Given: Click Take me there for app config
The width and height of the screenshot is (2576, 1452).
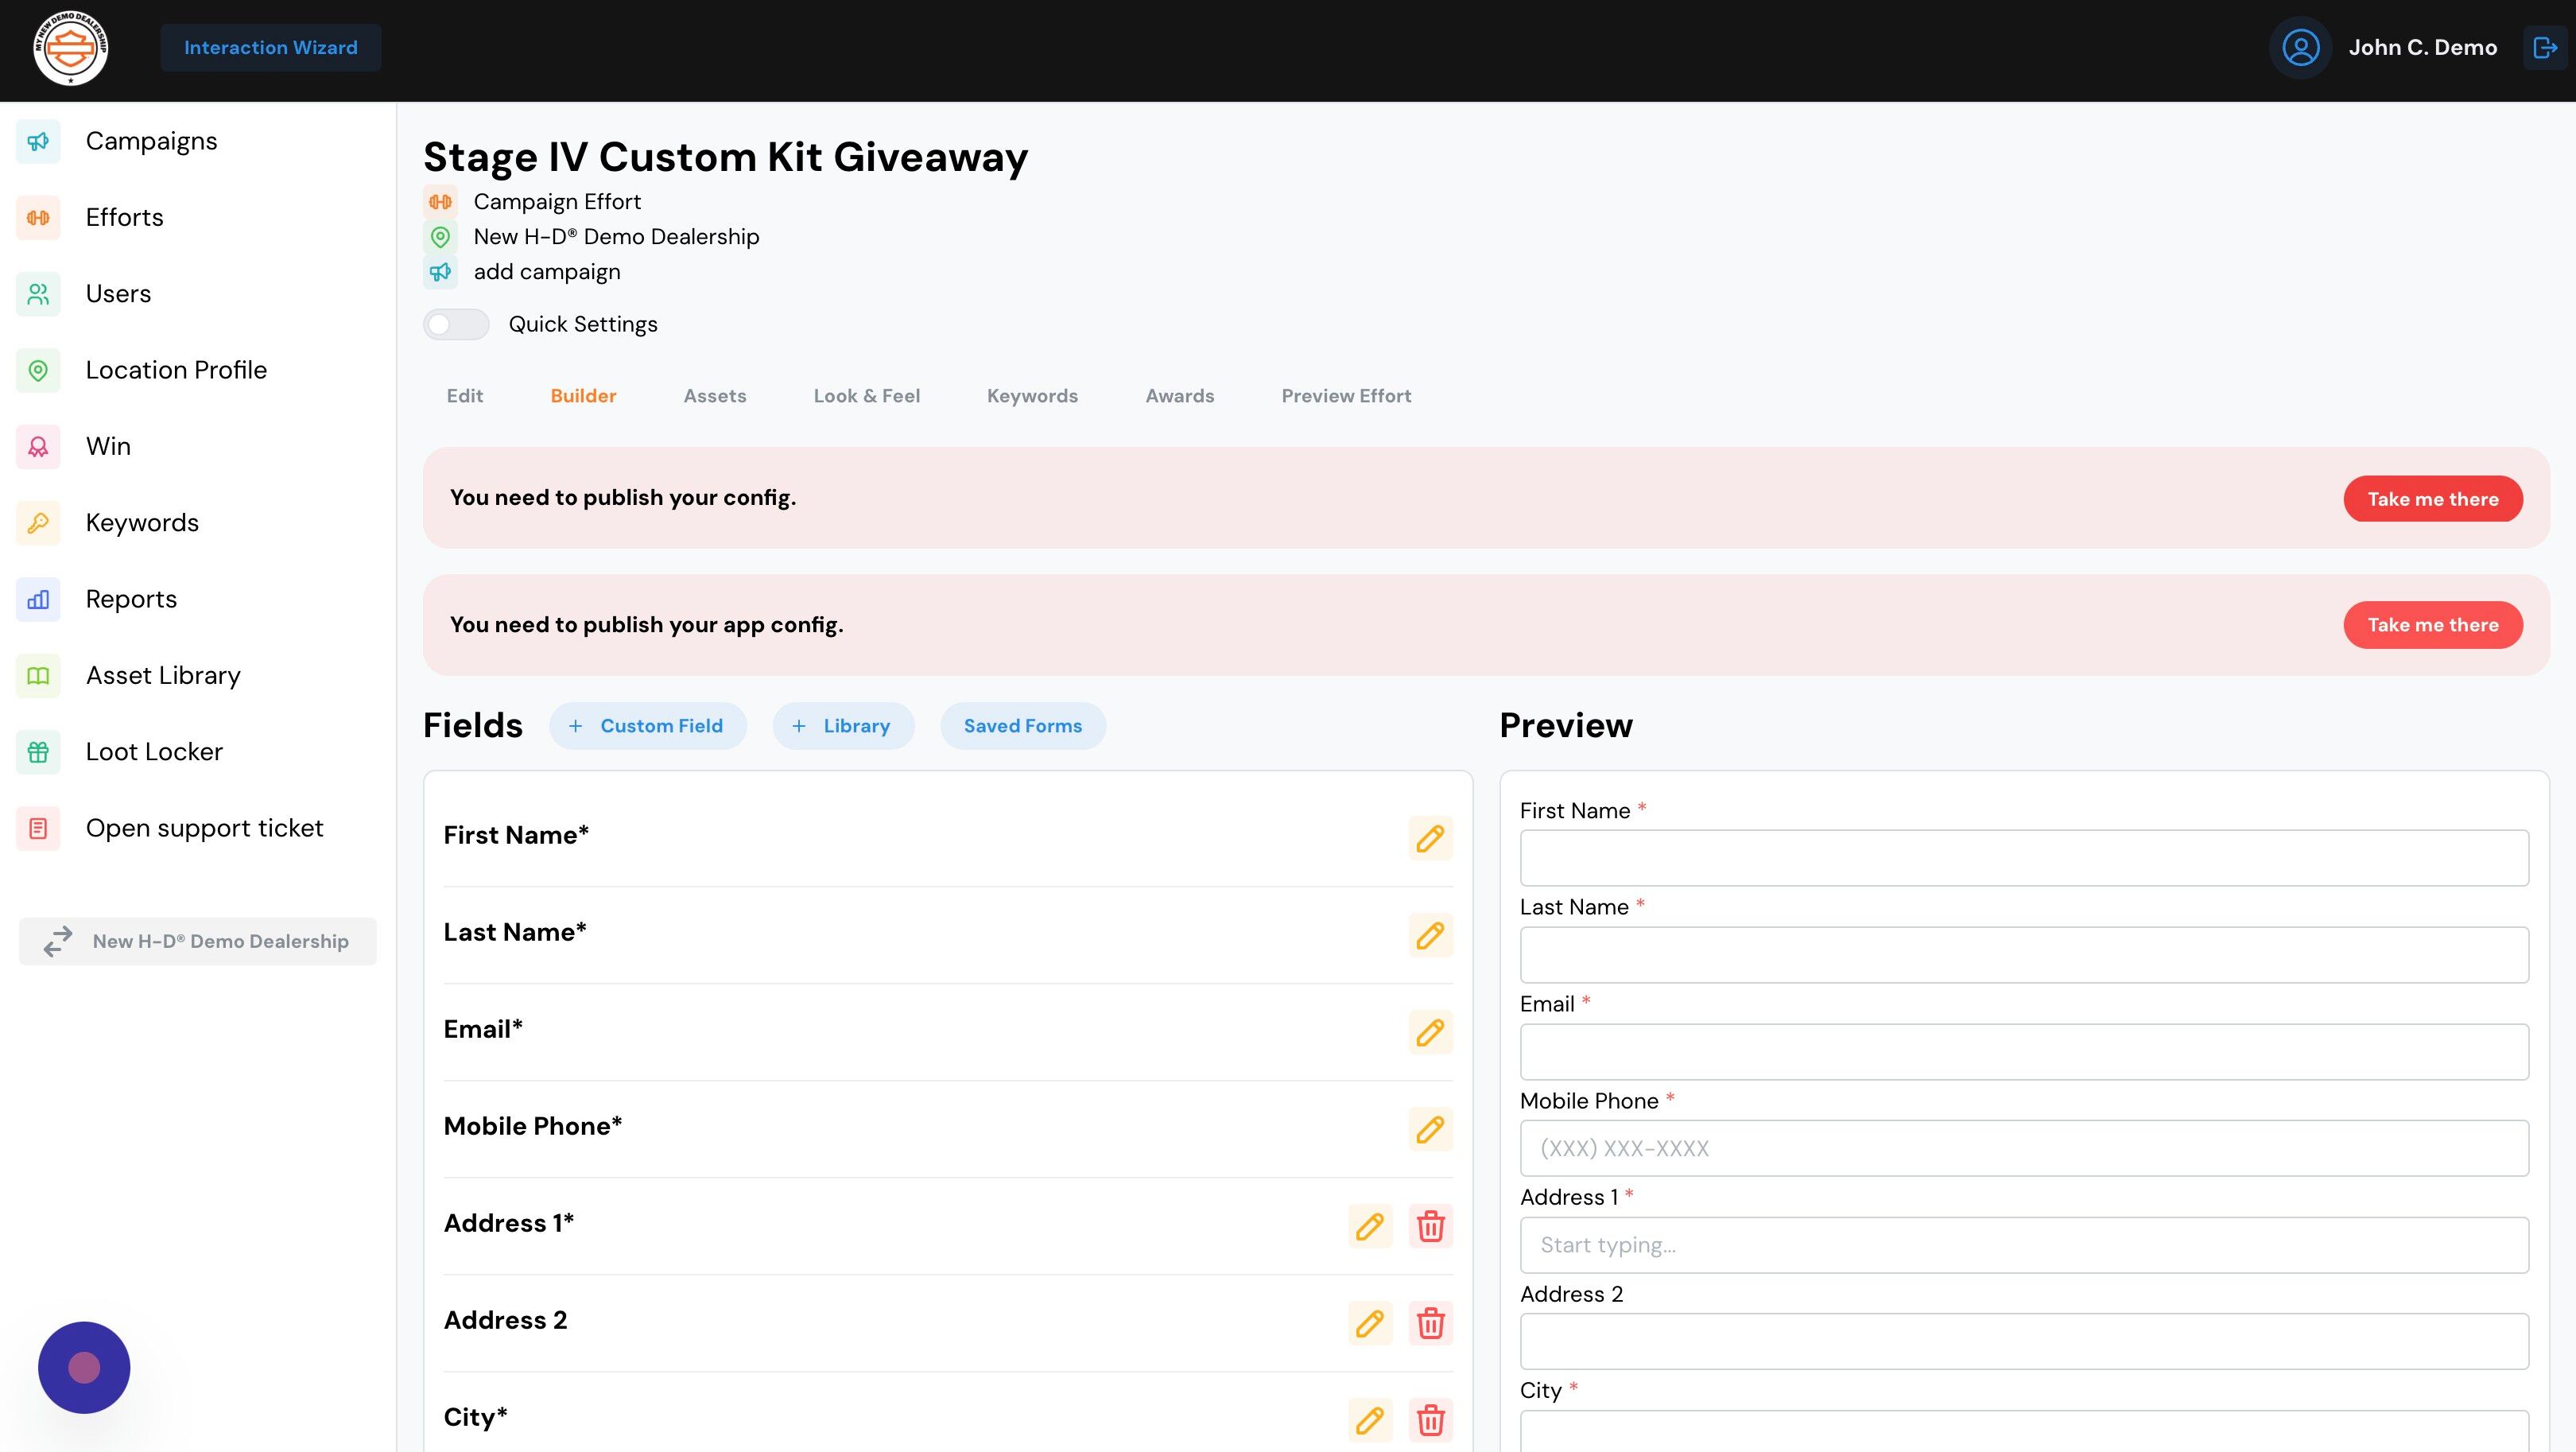Looking at the screenshot, I should click(2432, 625).
